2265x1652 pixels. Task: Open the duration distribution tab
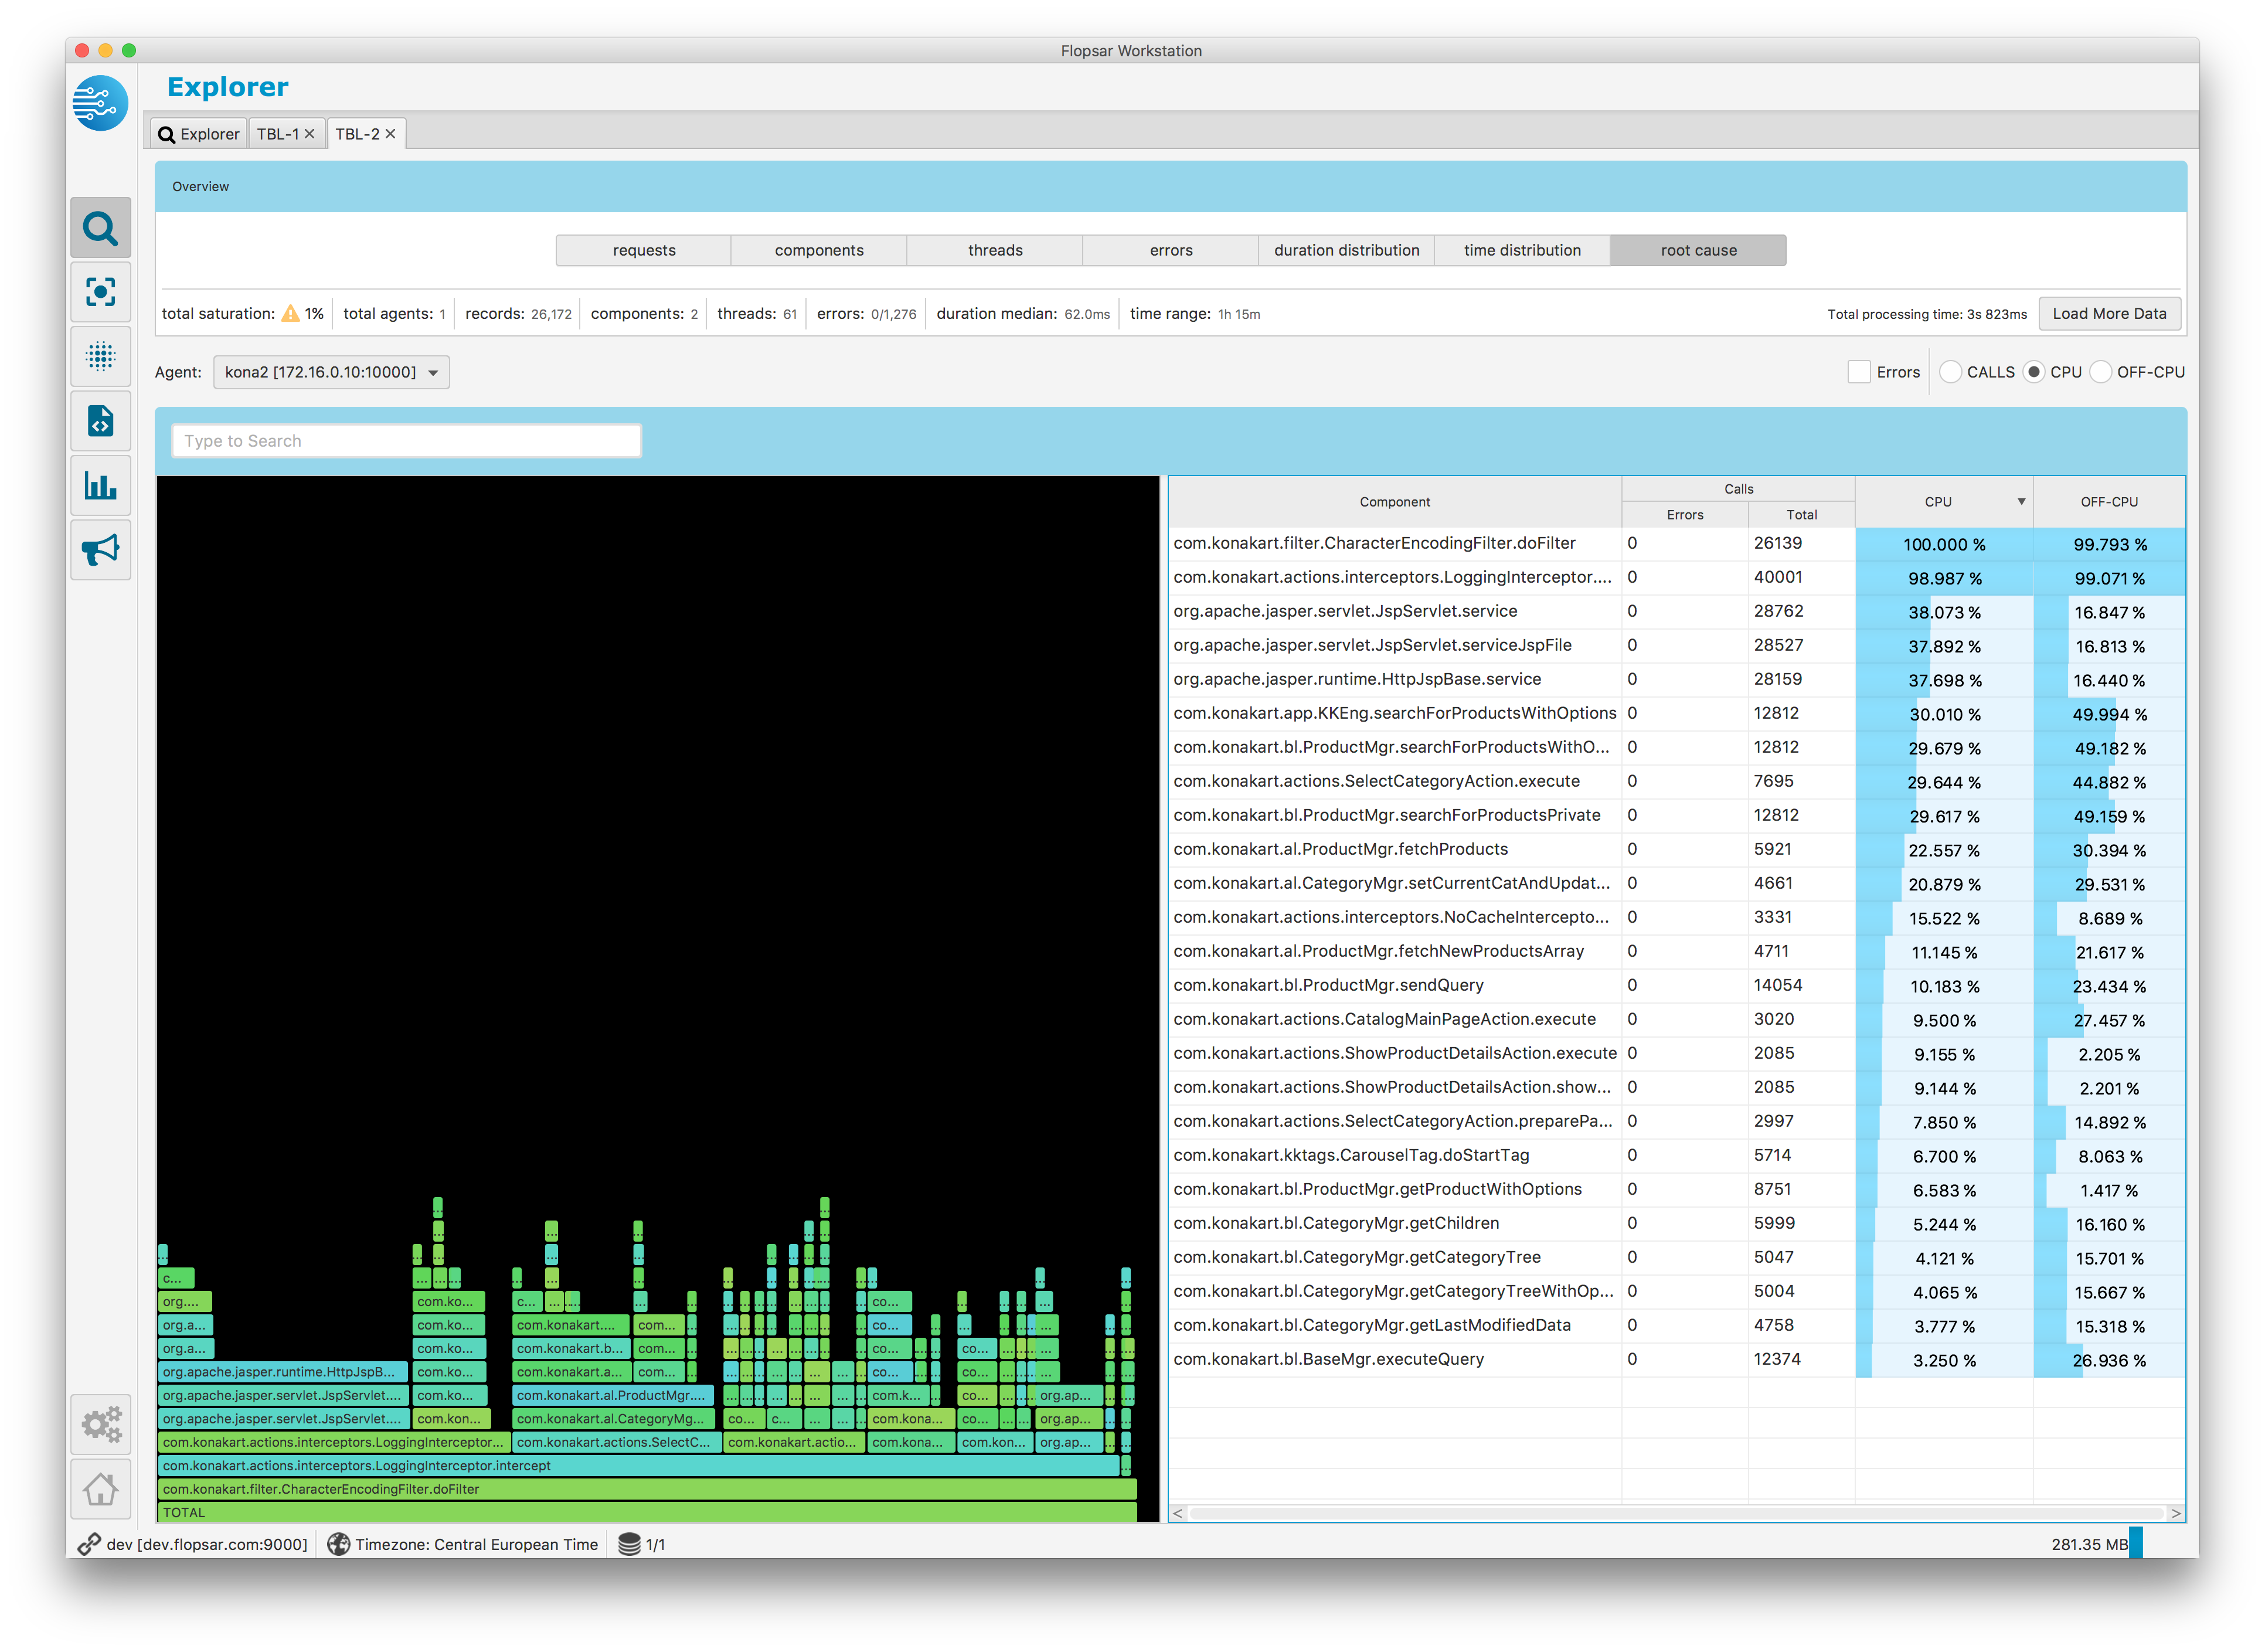1346,250
